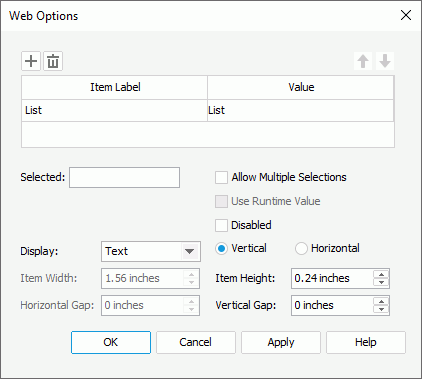
Task: Move item down with the down arrow
Action: pos(385,61)
